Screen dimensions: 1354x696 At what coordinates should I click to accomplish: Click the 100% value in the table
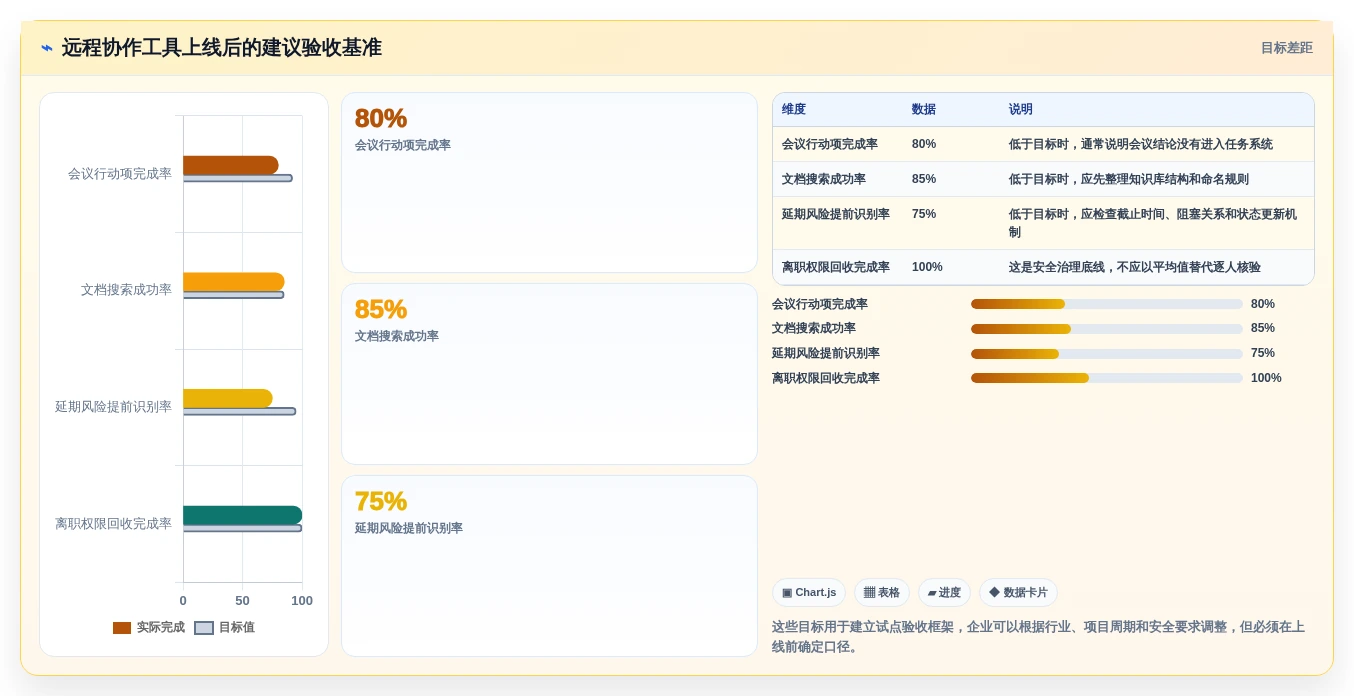pos(927,267)
